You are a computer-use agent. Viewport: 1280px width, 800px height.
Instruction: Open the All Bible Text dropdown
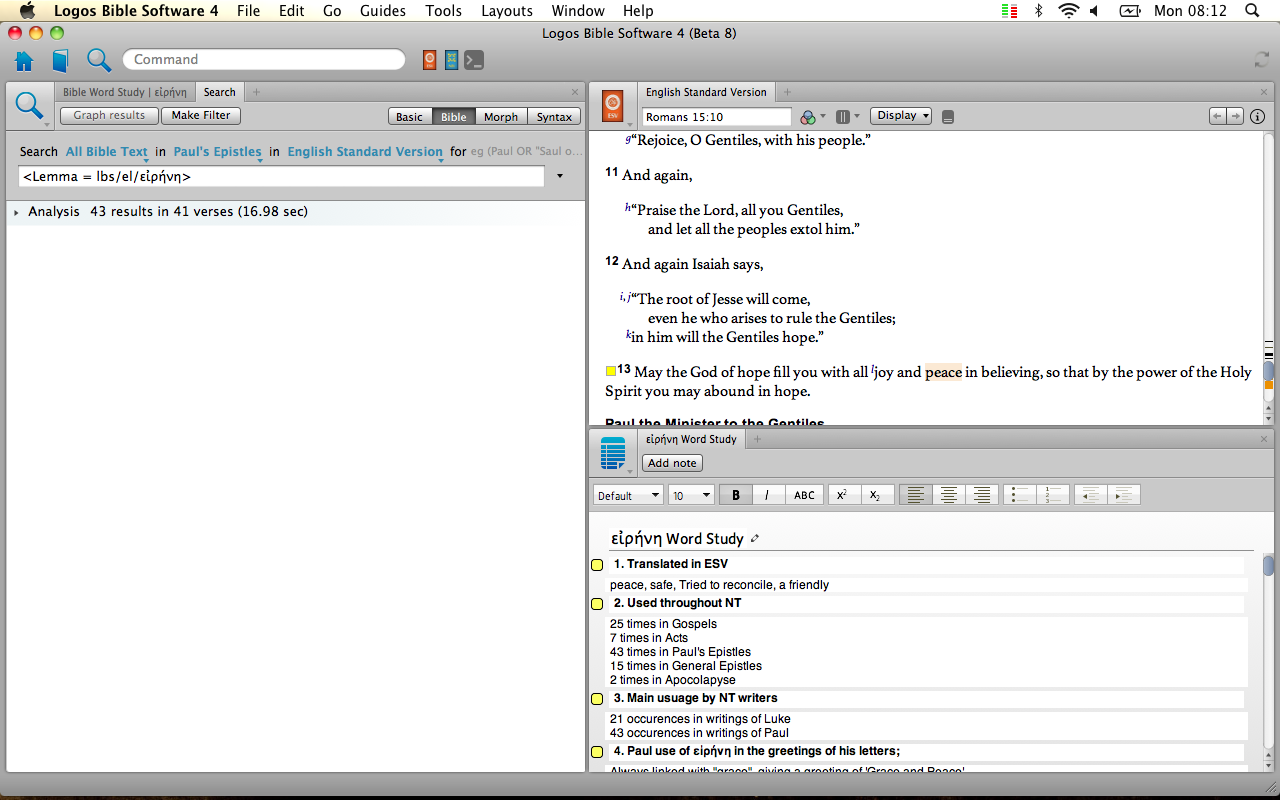click(x=107, y=152)
